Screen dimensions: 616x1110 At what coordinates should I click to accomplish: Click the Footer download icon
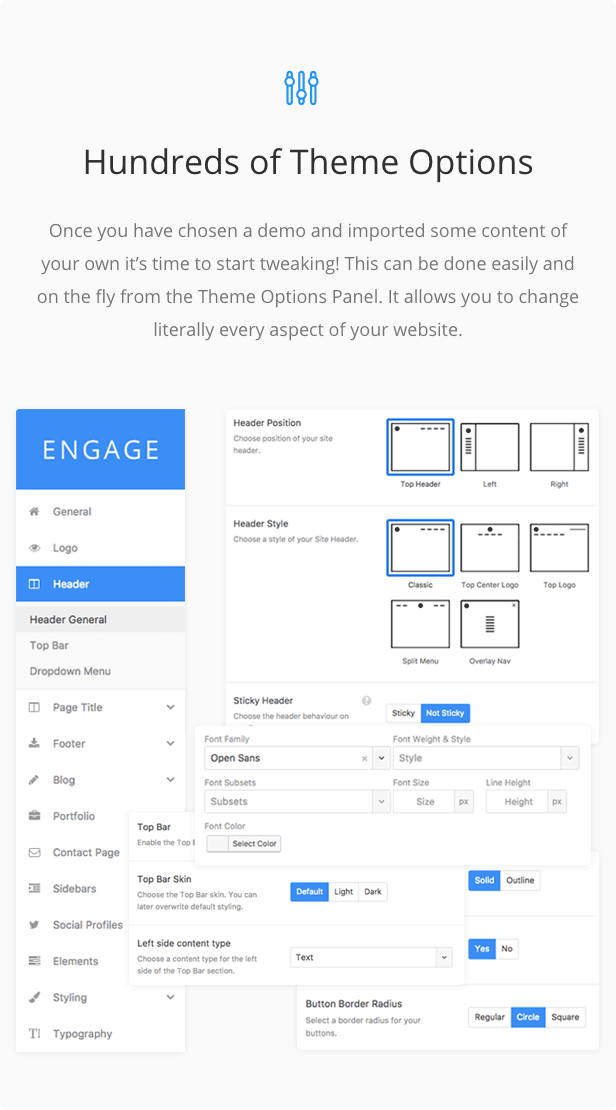coord(34,743)
